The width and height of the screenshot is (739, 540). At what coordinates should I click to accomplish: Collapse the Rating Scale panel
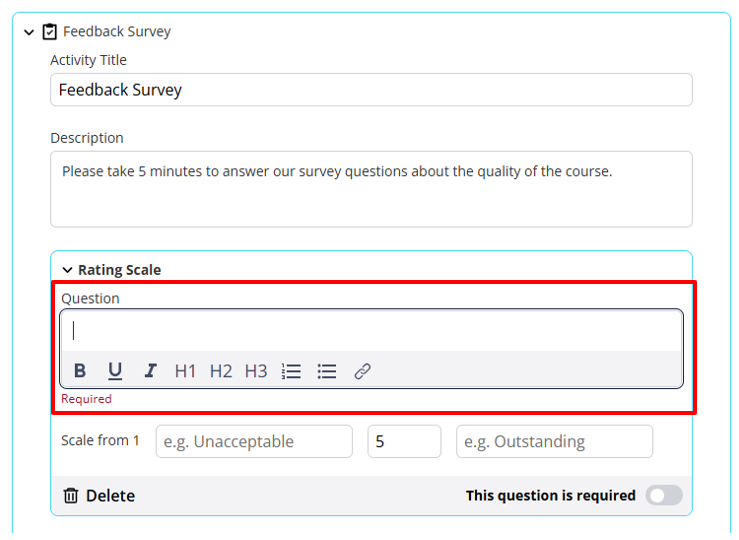click(x=67, y=270)
